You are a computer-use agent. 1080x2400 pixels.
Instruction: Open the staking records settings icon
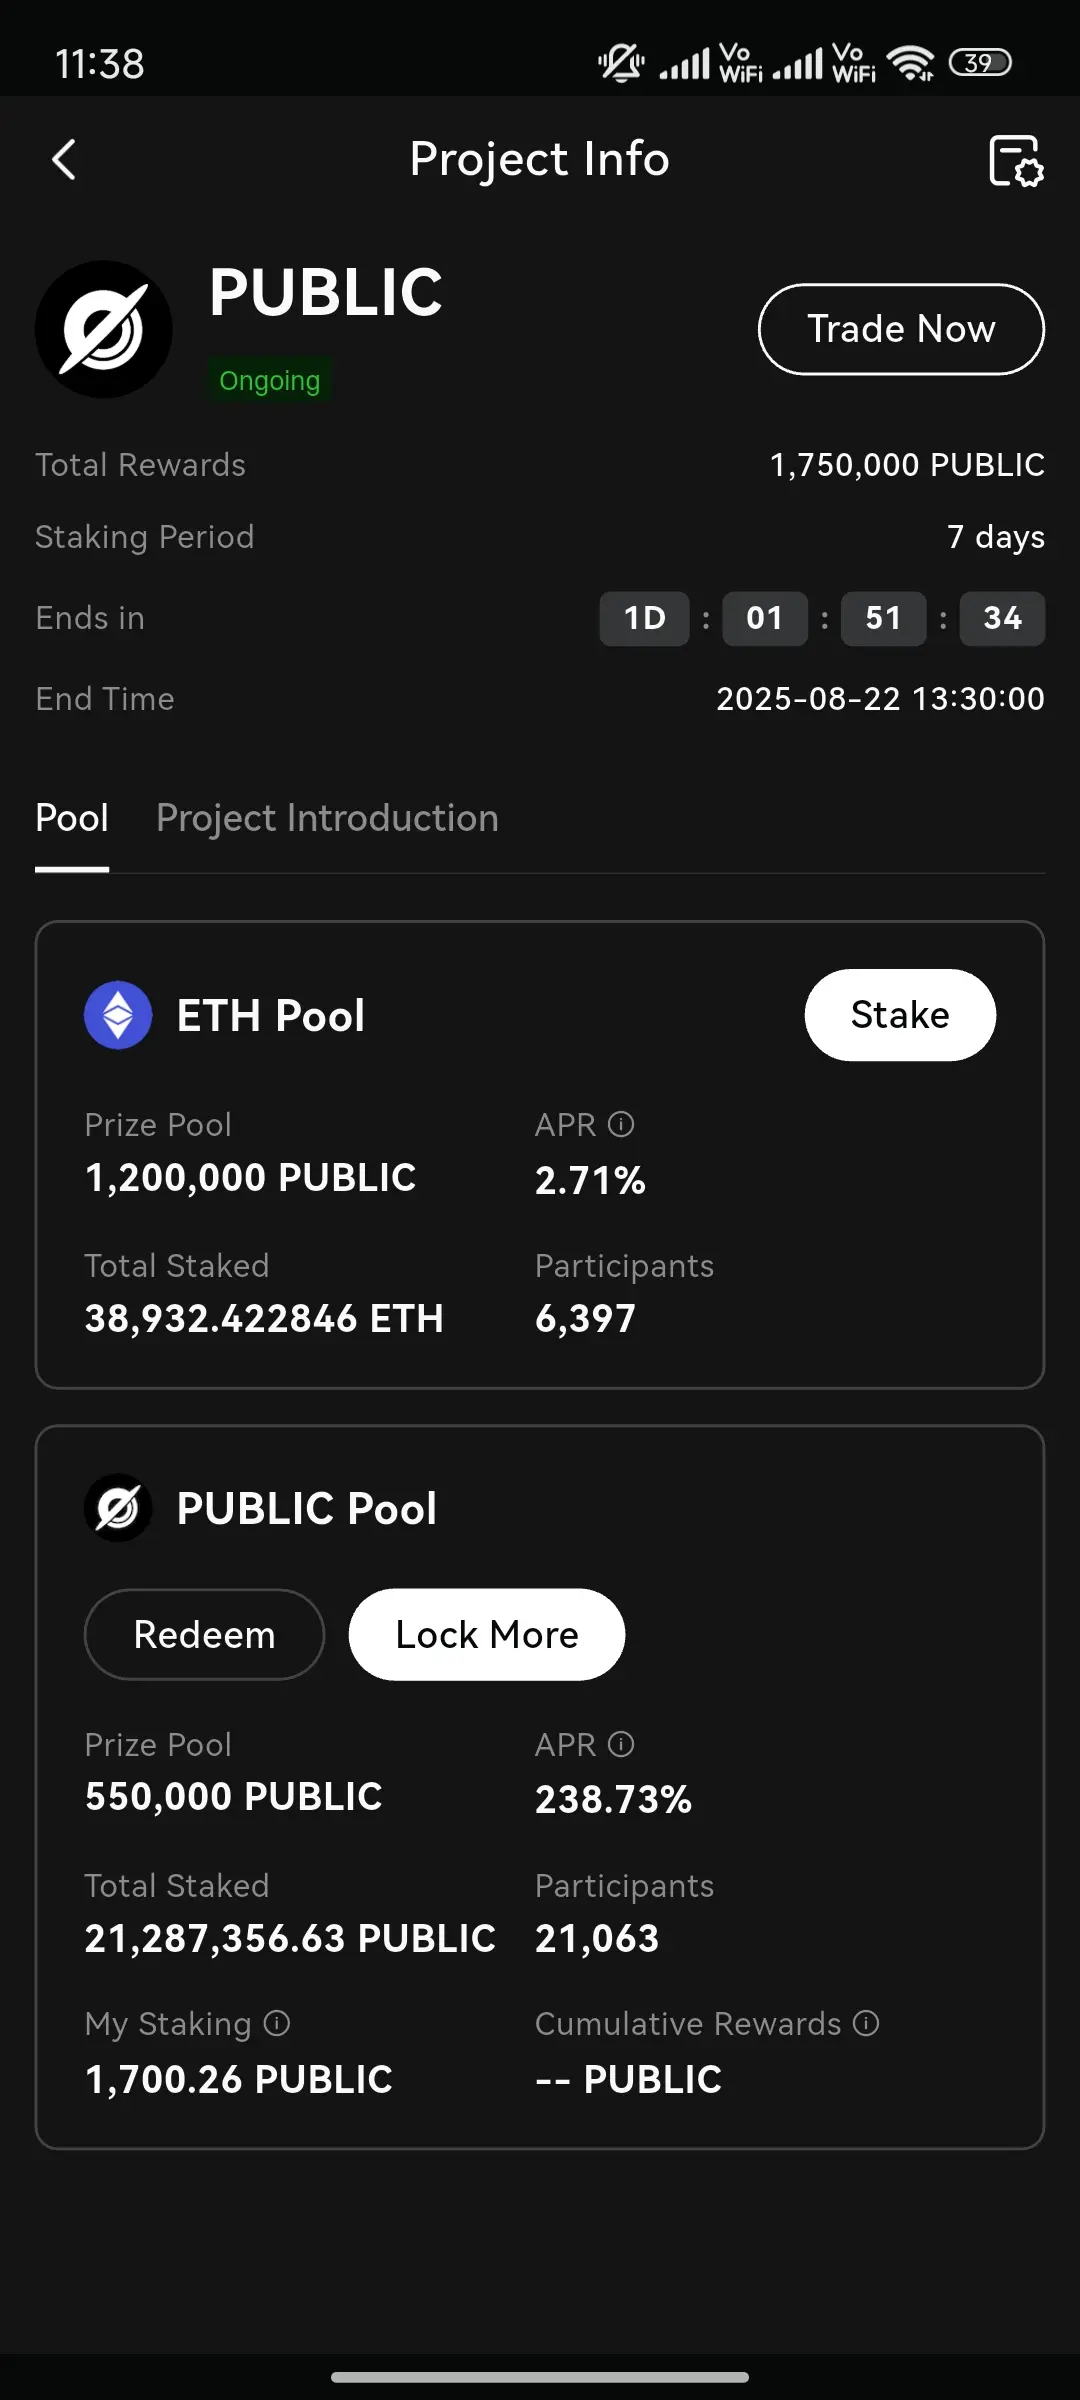(x=1016, y=161)
